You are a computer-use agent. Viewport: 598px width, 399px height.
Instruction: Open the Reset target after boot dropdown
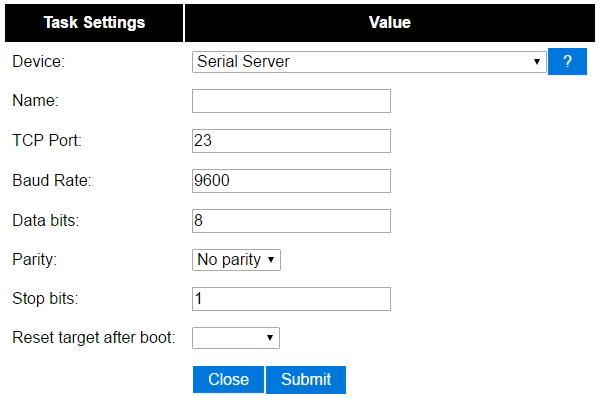pyautogui.click(x=236, y=338)
